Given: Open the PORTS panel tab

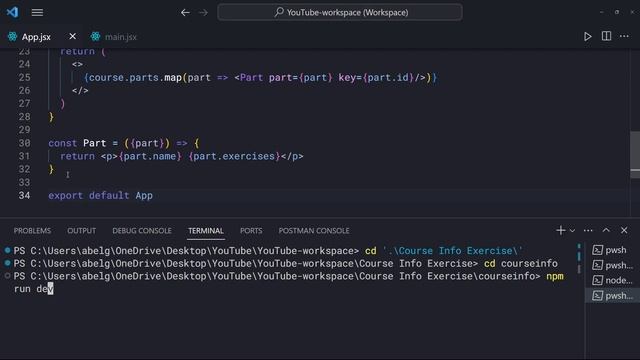Looking at the screenshot, I should coord(251,231).
